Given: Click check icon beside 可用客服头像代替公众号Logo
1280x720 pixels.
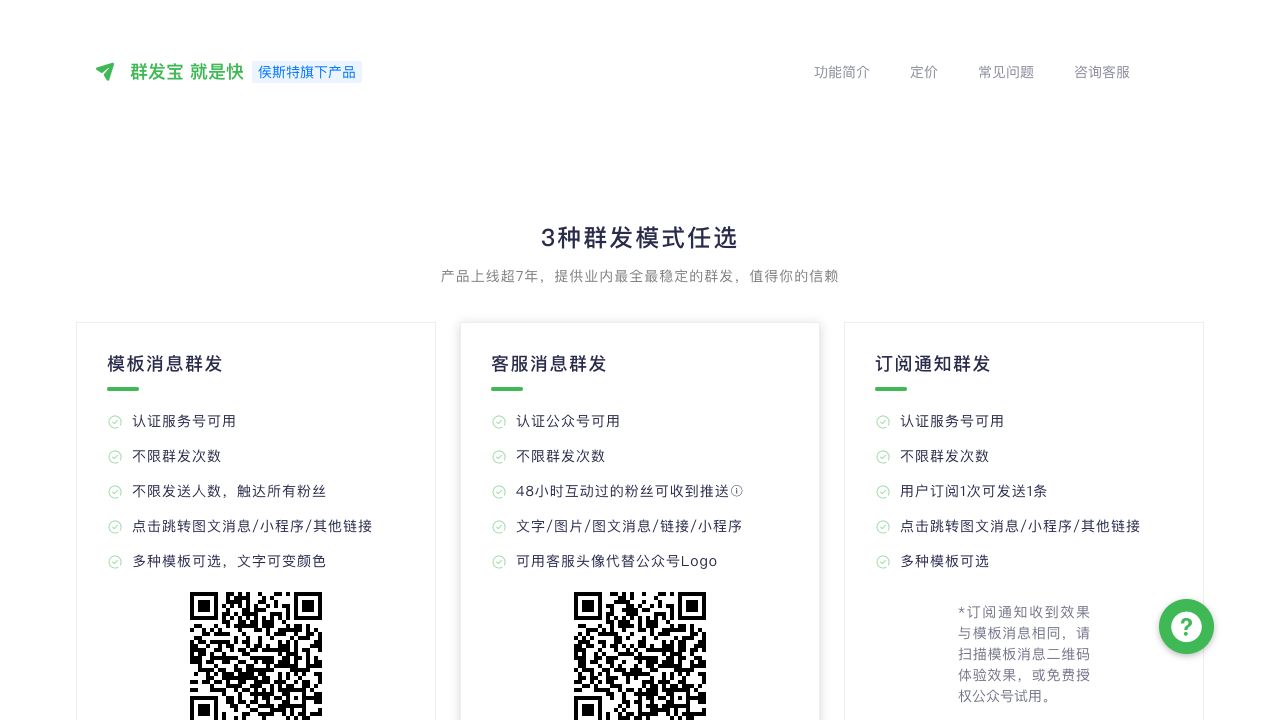Looking at the screenshot, I should (x=499, y=562).
